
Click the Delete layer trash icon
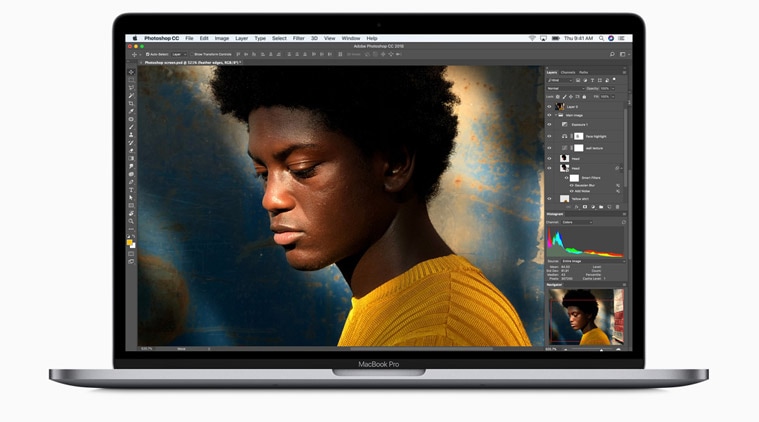(618, 207)
